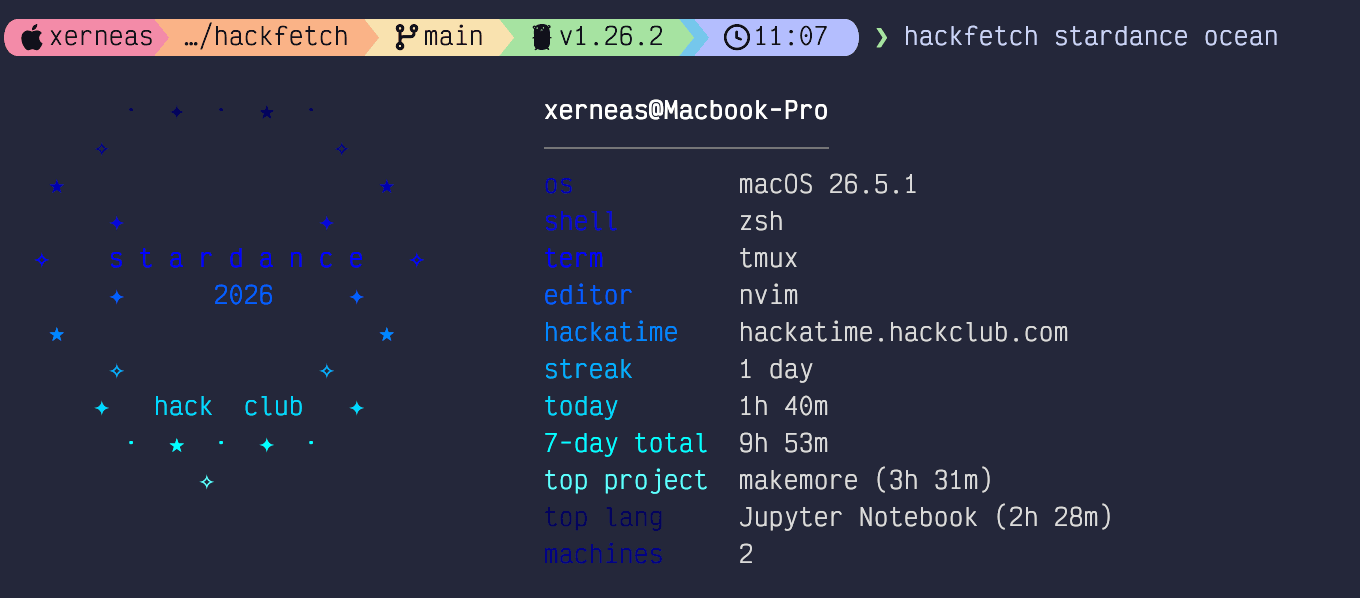Click the top project label

pos(626,481)
